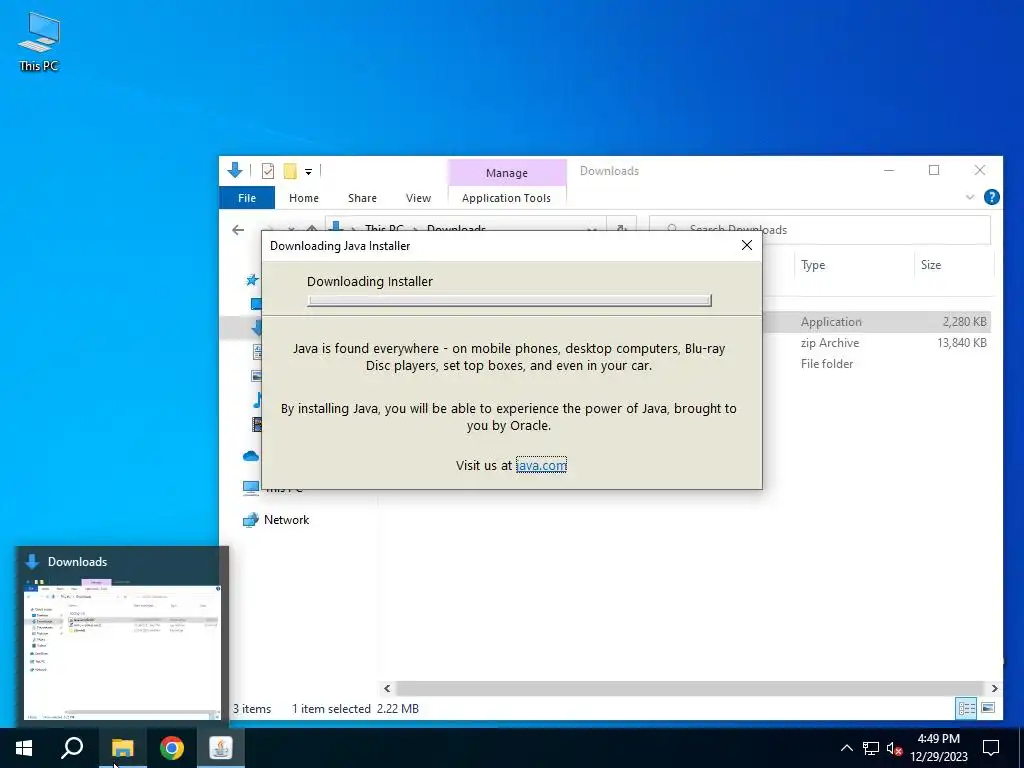
Task: Open taskbar search magnifier
Action: (x=72, y=748)
